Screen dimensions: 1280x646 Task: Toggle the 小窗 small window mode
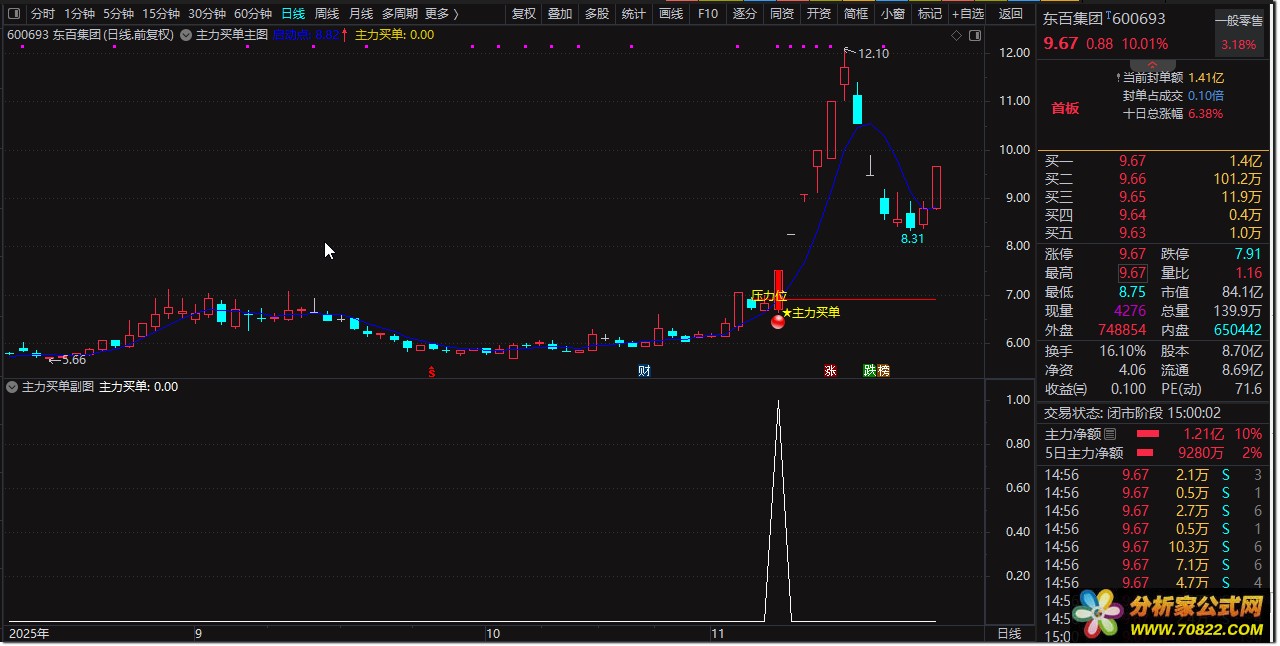point(892,14)
